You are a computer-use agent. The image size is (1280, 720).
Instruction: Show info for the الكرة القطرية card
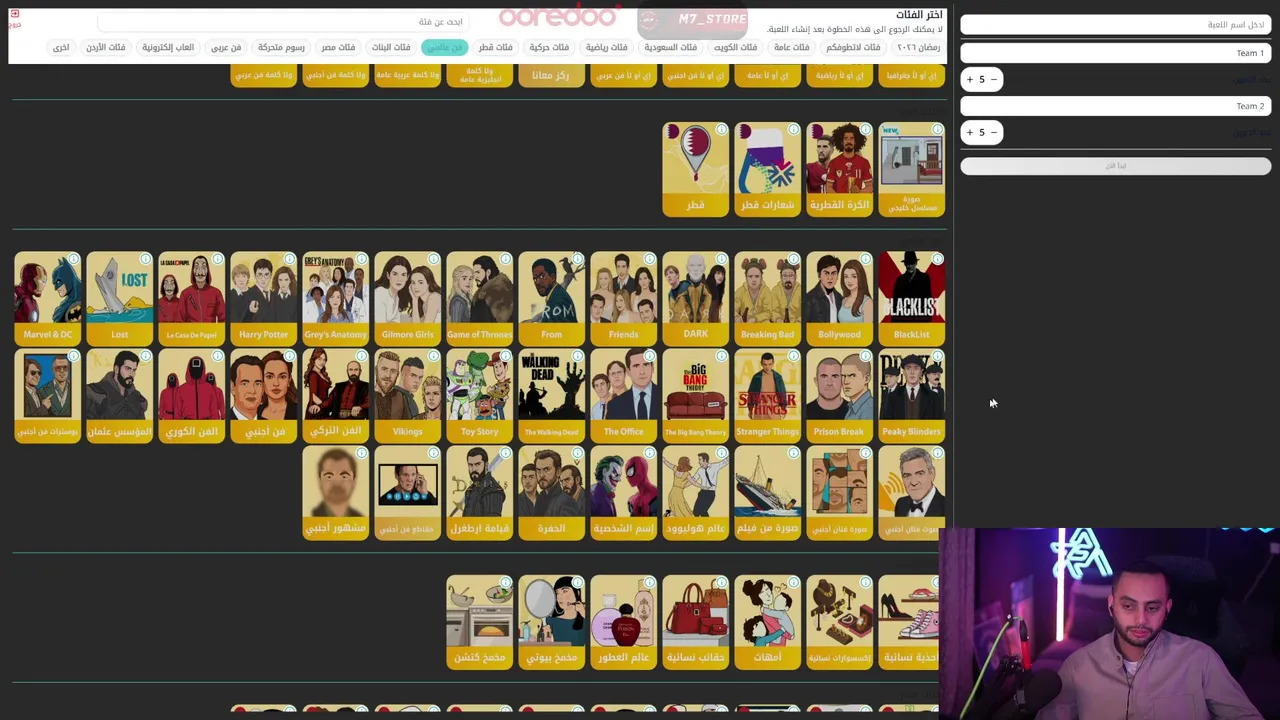click(x=865, y=129)
